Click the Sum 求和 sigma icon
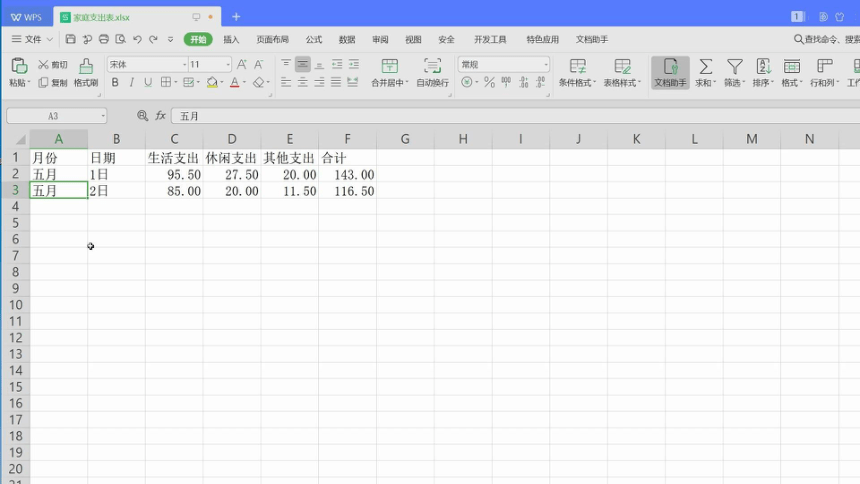860x484 pixels. [x=705, y=66]
